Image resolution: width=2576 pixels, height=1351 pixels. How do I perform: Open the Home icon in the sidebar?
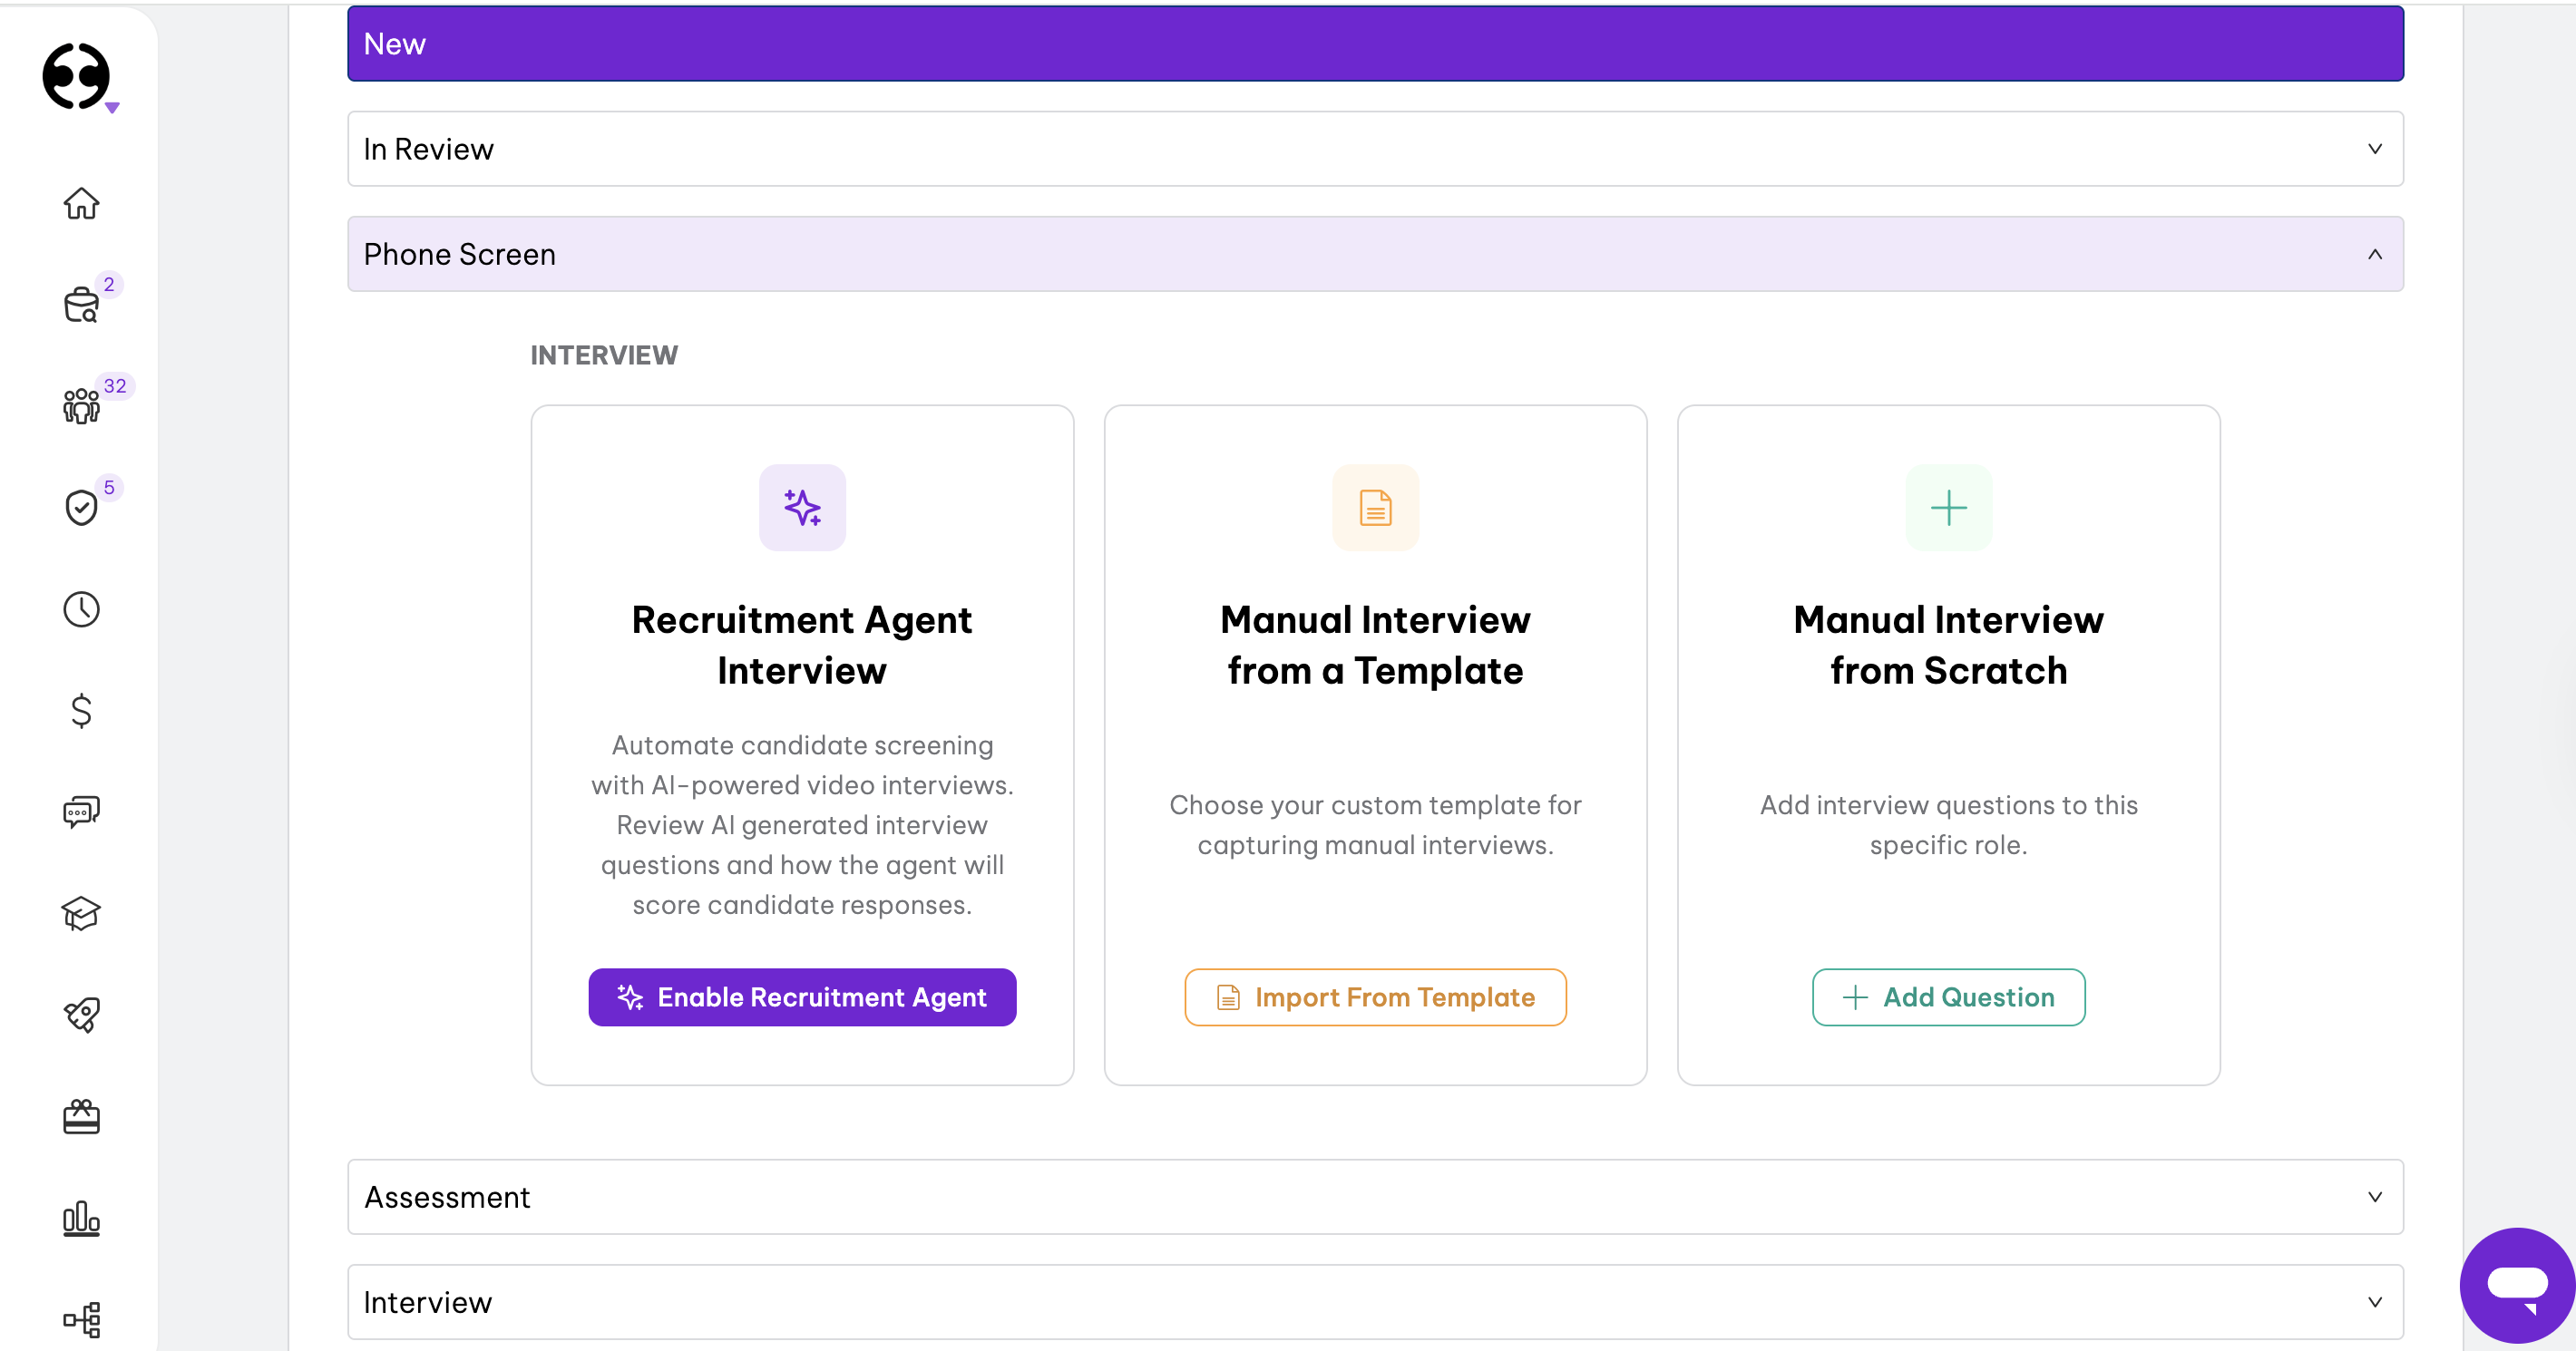(81, 204)
